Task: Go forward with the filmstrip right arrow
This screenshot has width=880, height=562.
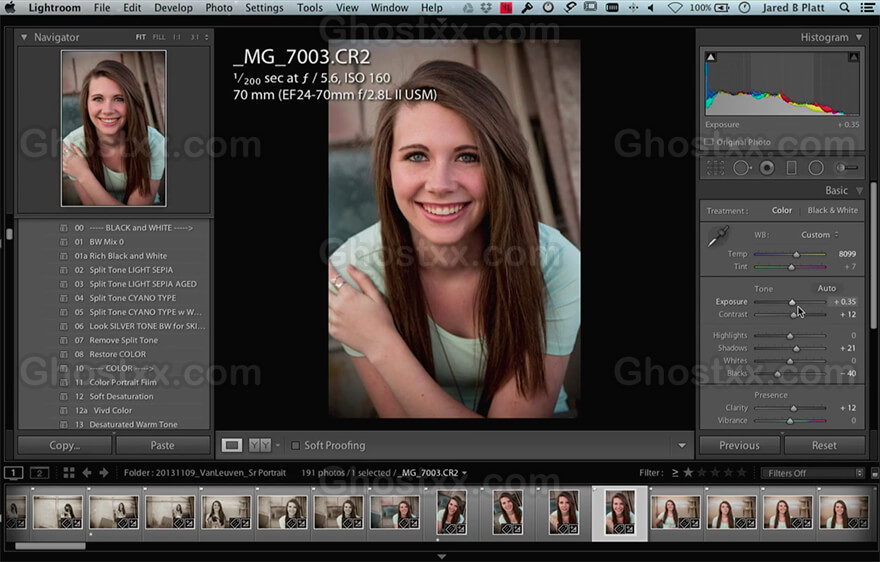Action: 104,473
